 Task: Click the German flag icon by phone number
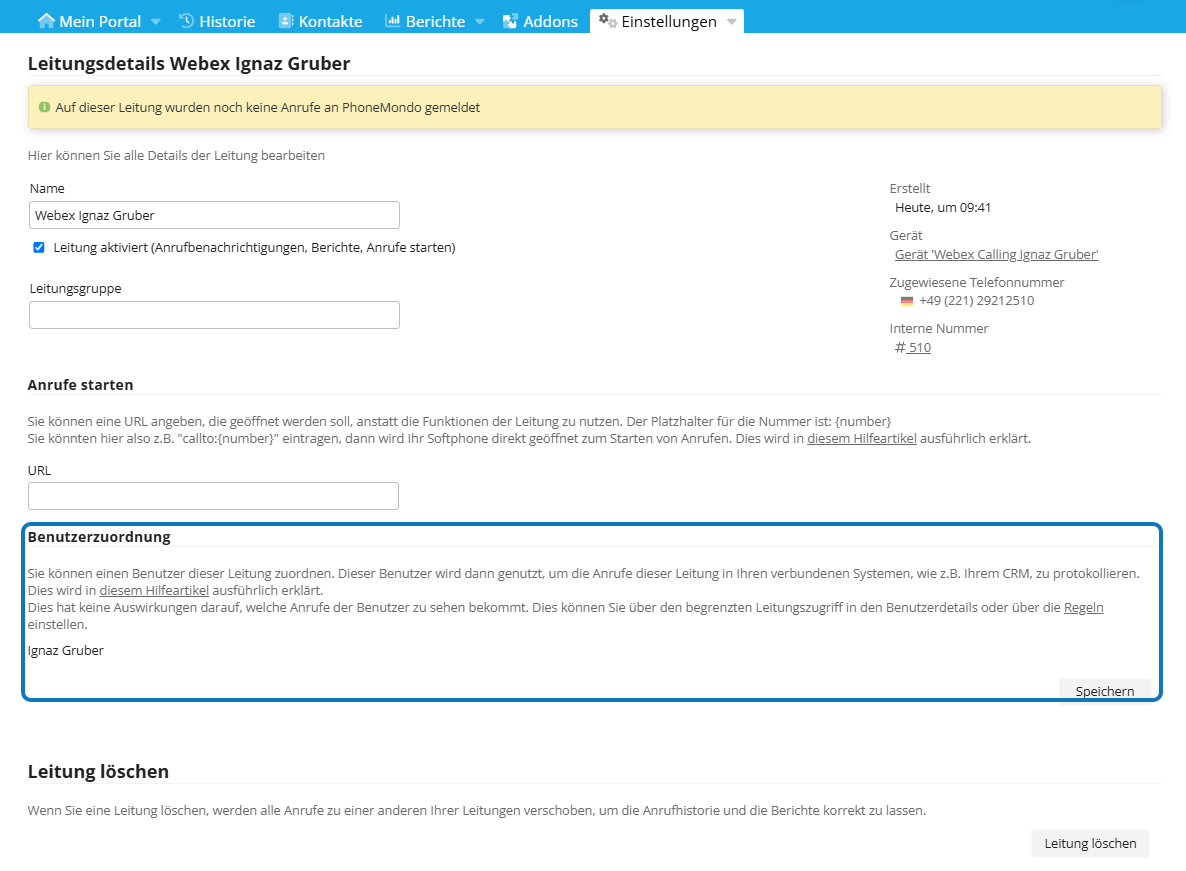pyautogui.click(x=907, y=301)
